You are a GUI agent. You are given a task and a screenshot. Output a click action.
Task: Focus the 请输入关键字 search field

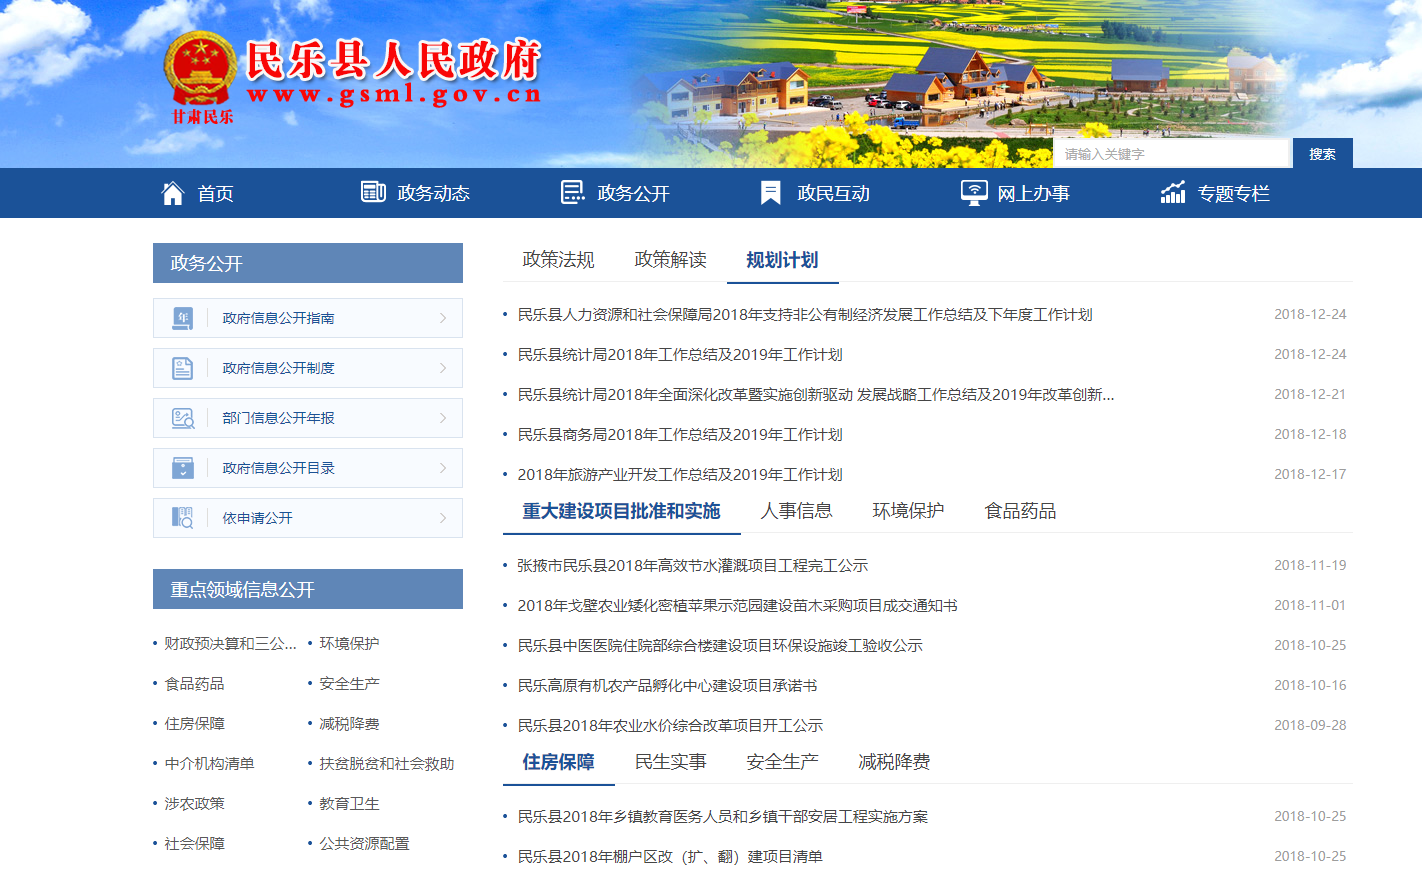[1172, 153]
